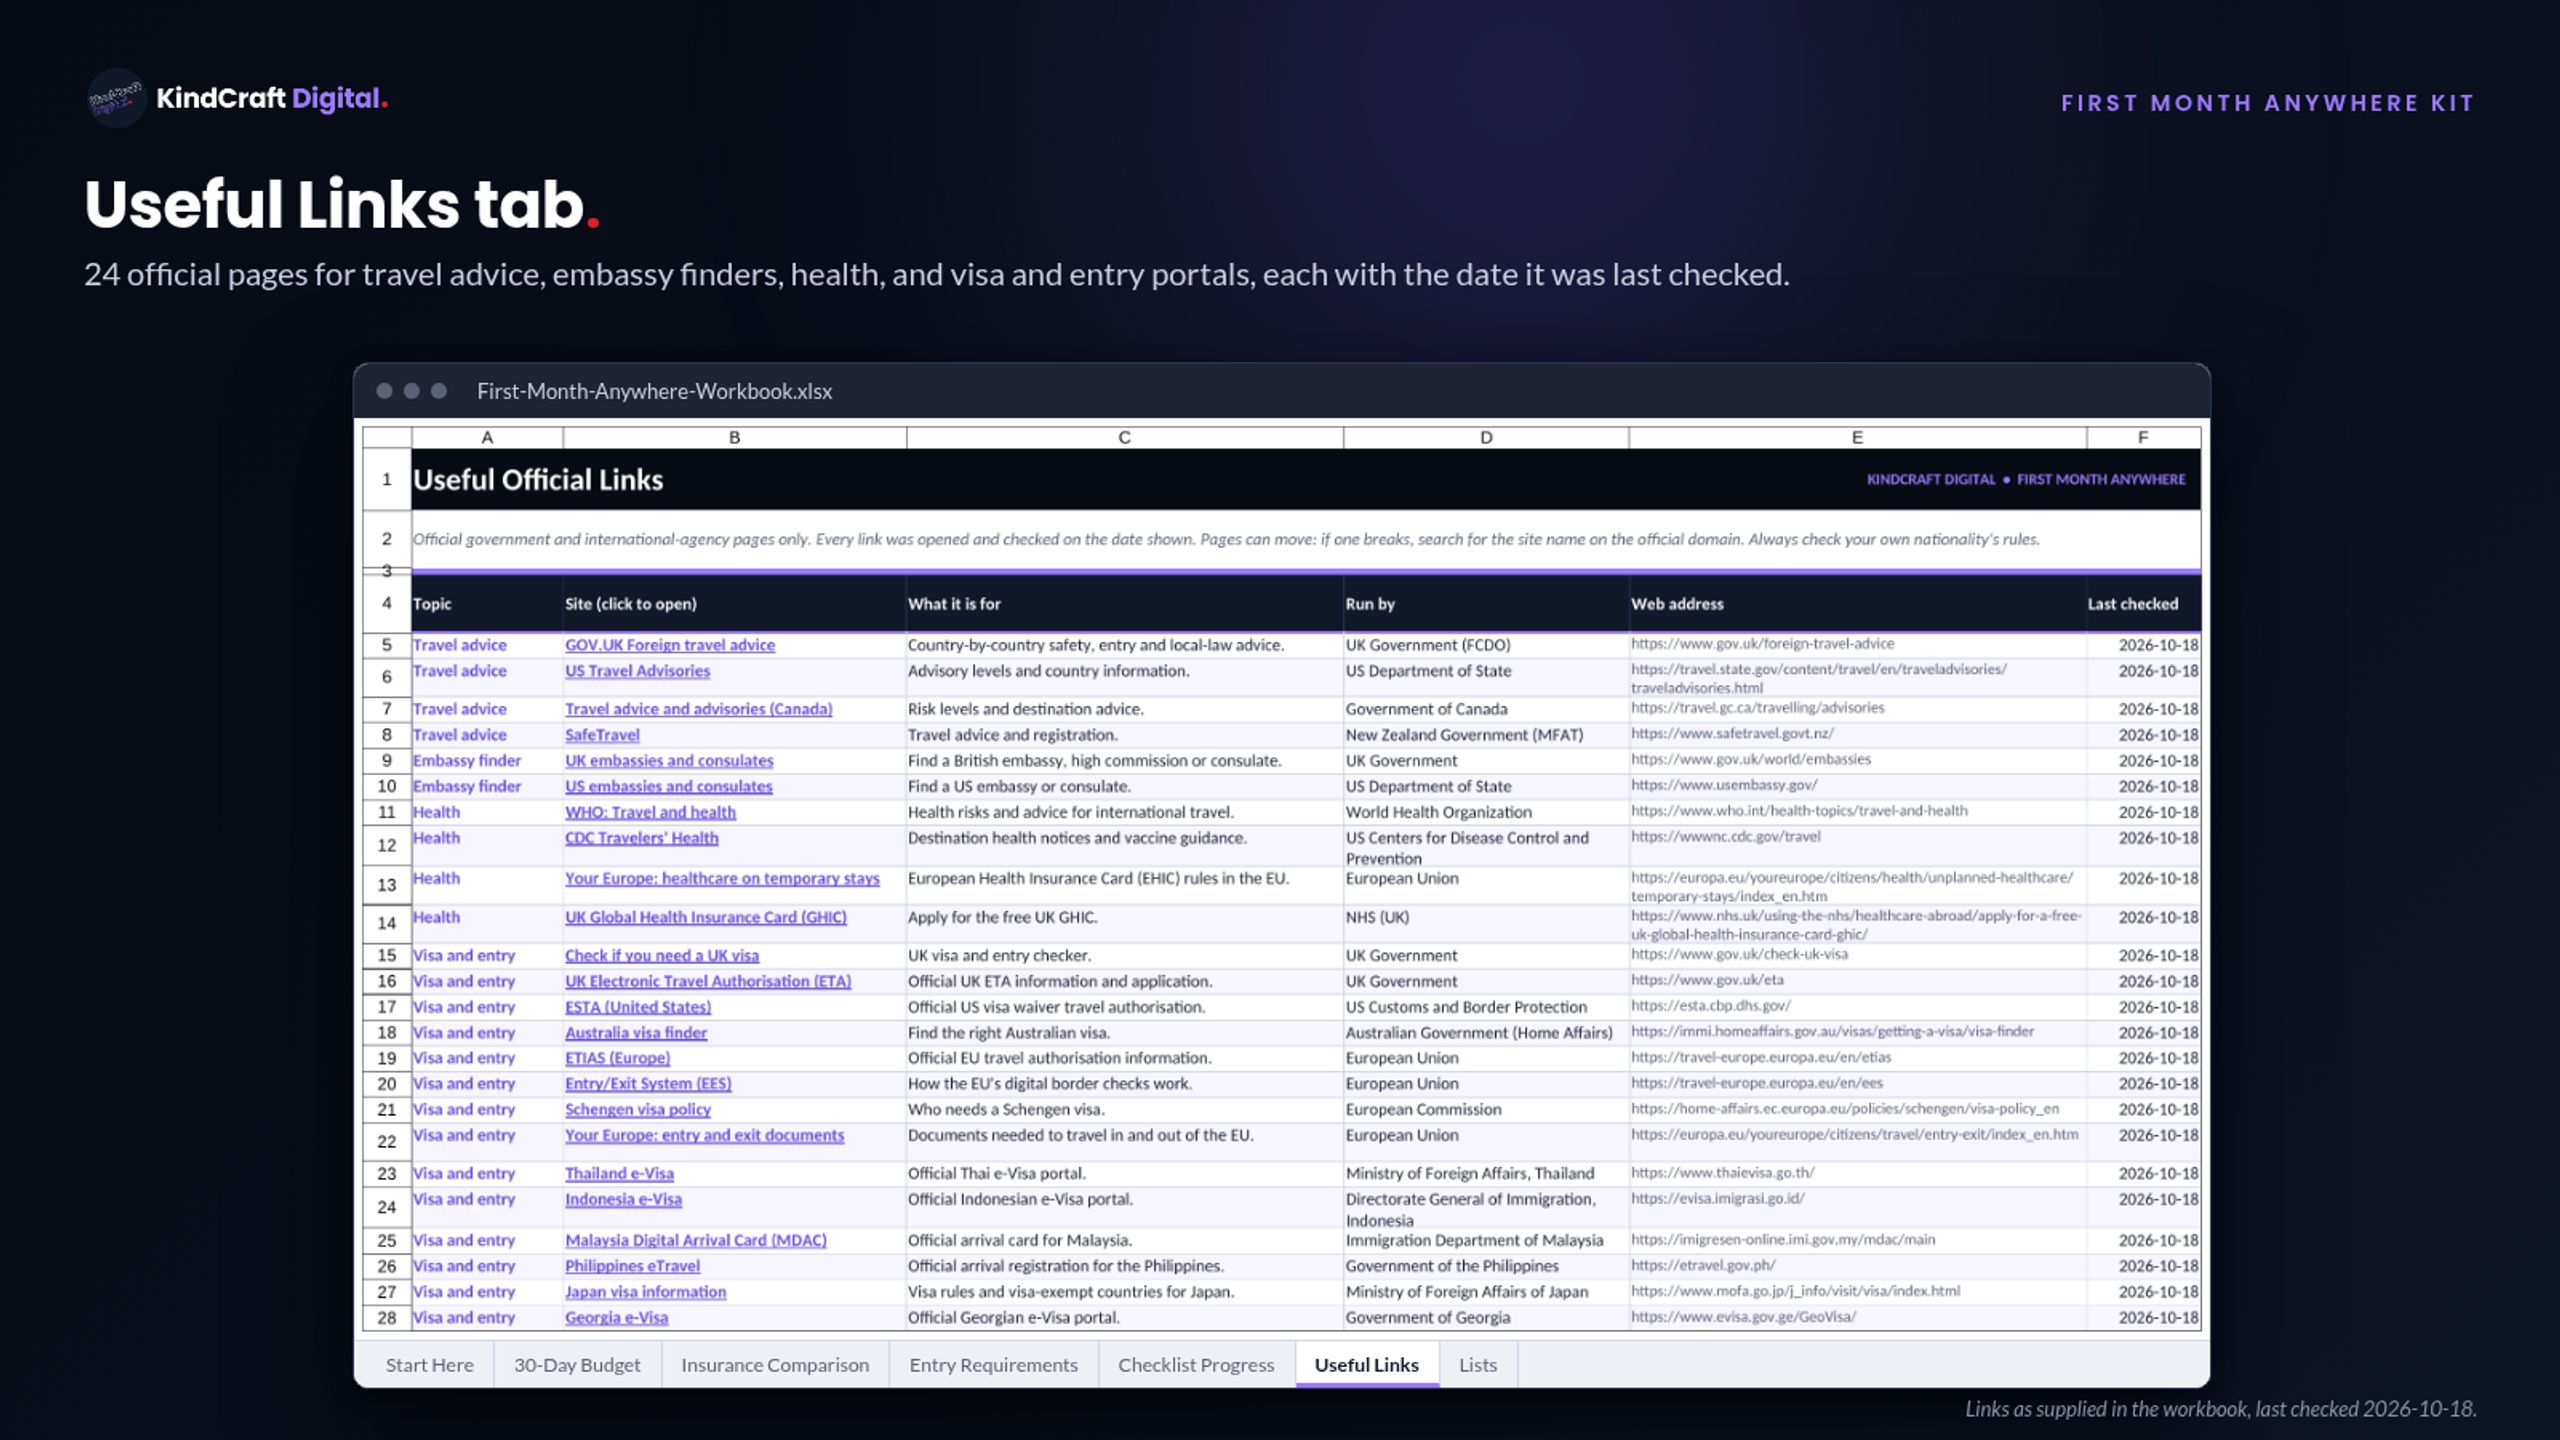Go to the Checklist Progress tab
The height and width of the screenshot is (1440, 2560).
point(1196,1365)
